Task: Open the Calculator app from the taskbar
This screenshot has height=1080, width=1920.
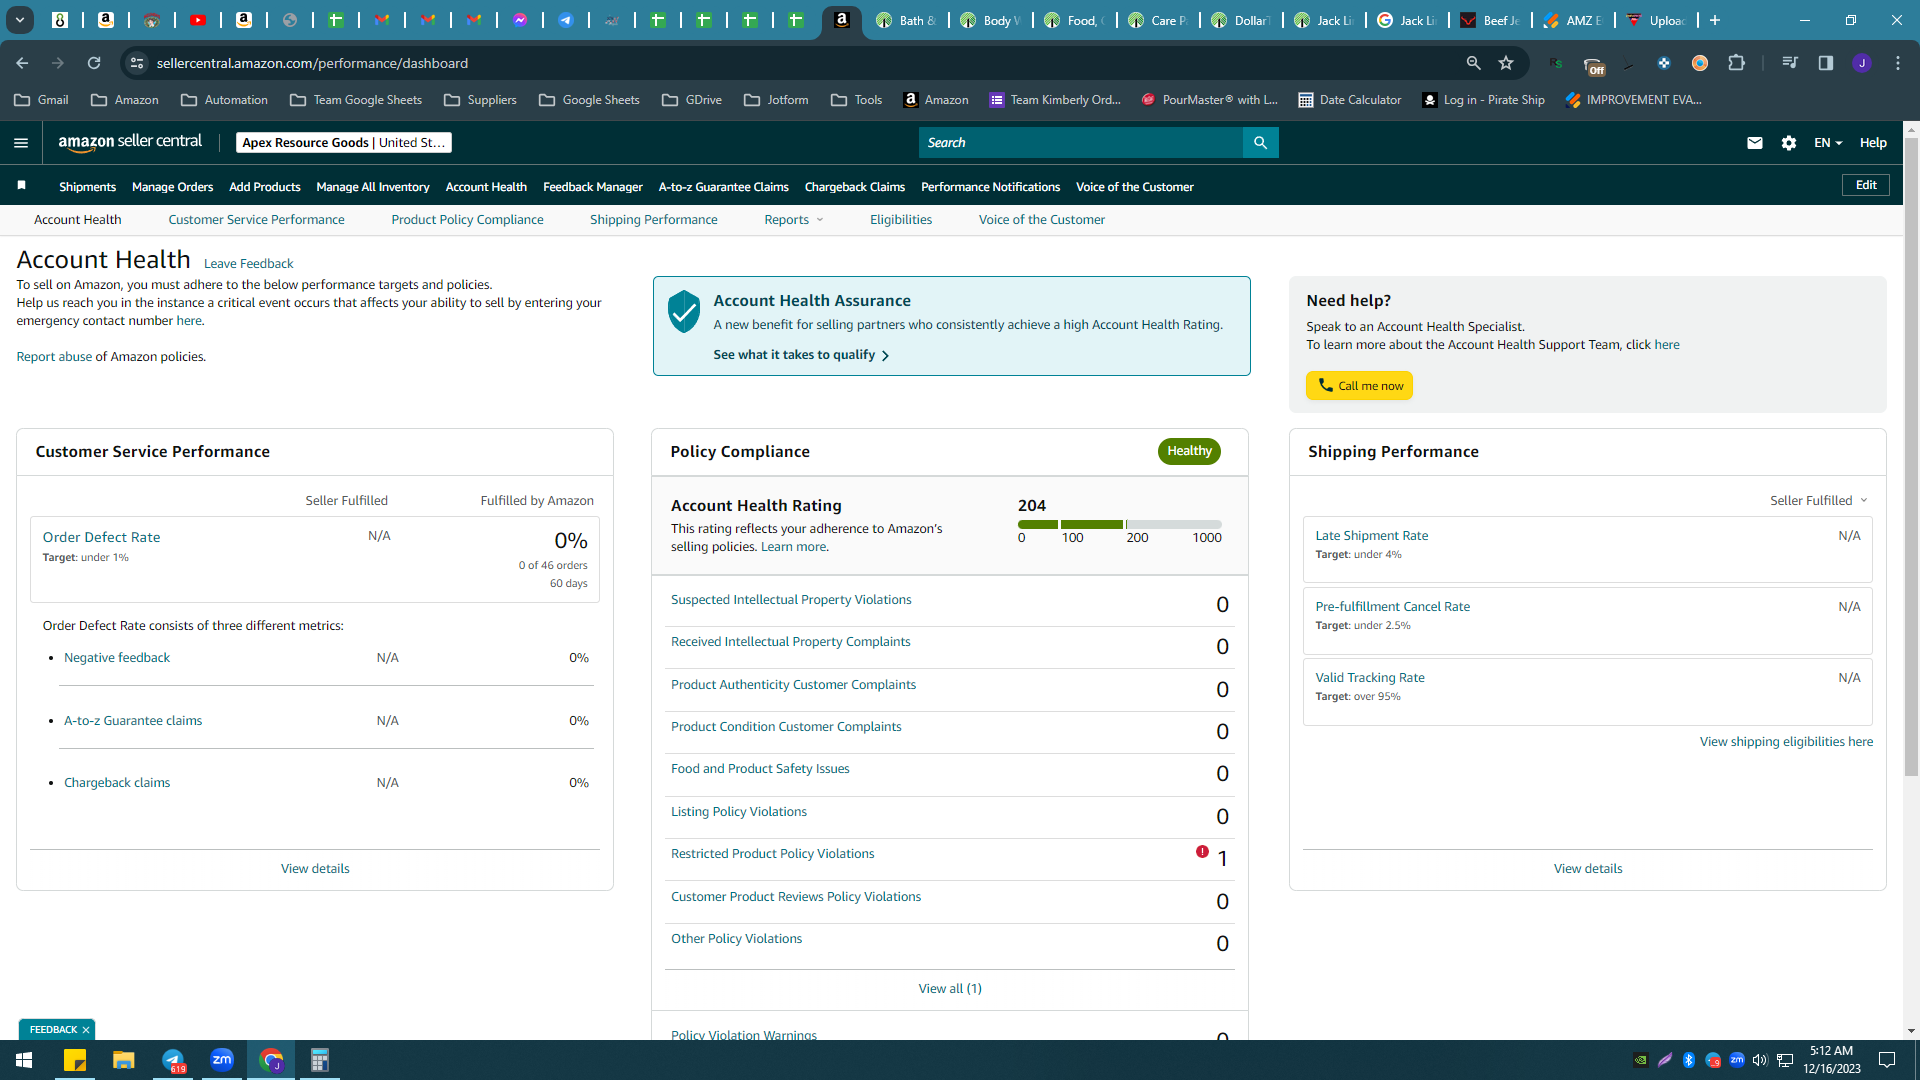Action: click(320, 1060)
